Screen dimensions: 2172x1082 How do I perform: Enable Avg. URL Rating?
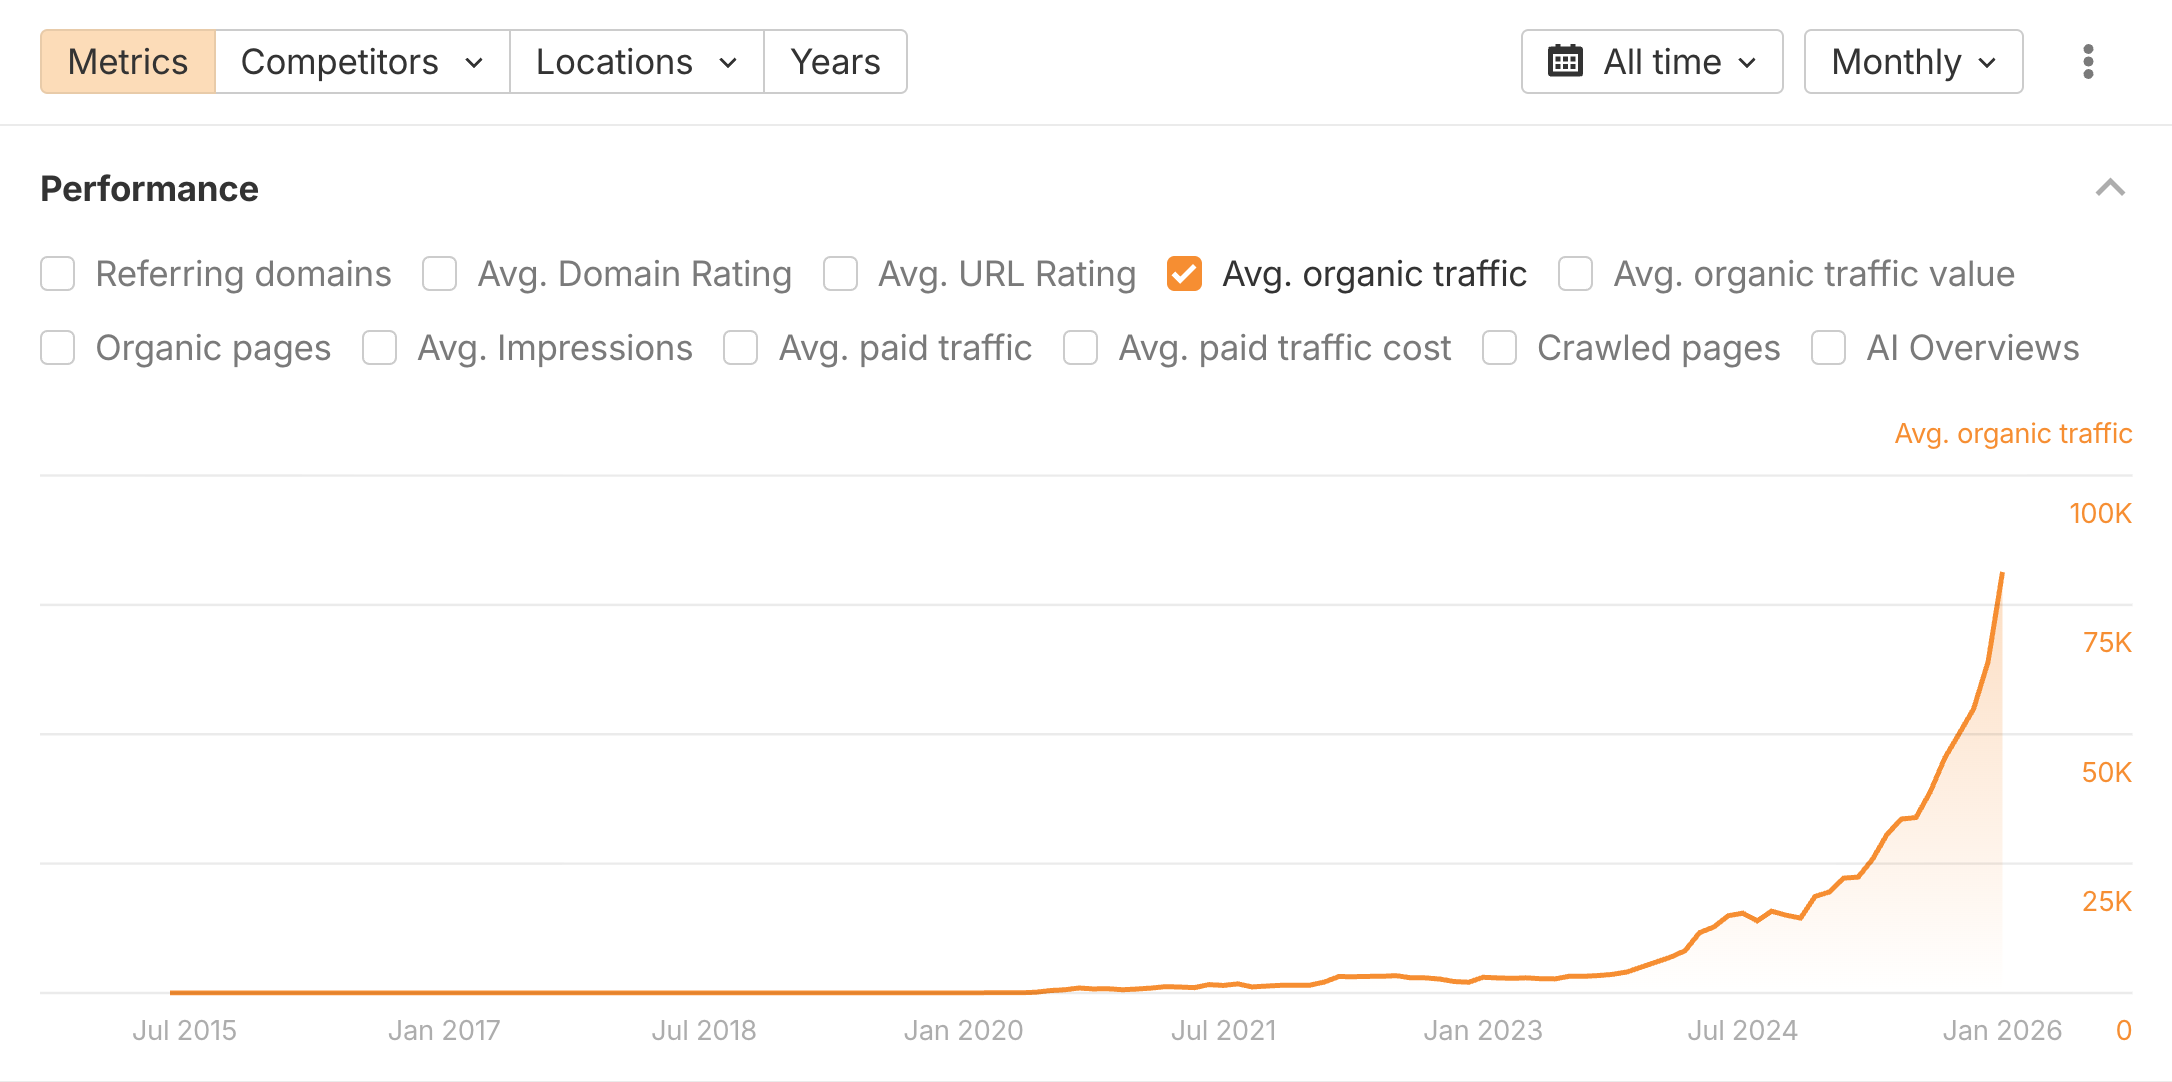coord(841,273)
